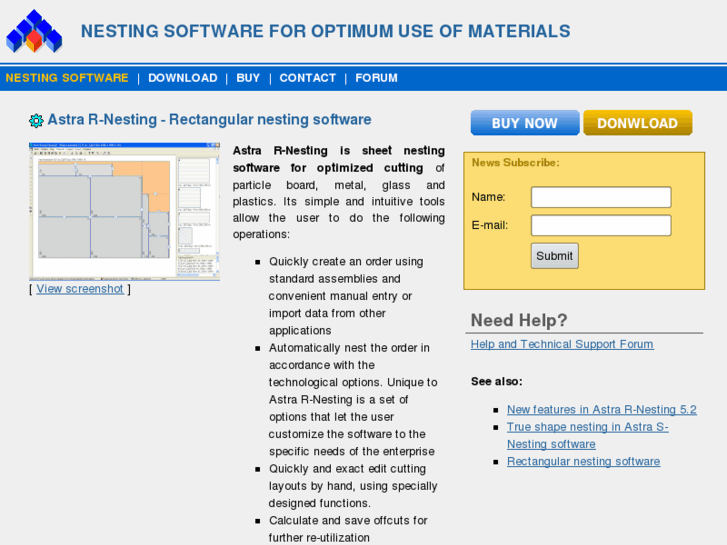Click the See also: label
The image size is (727, 545).
click(497, 381)
